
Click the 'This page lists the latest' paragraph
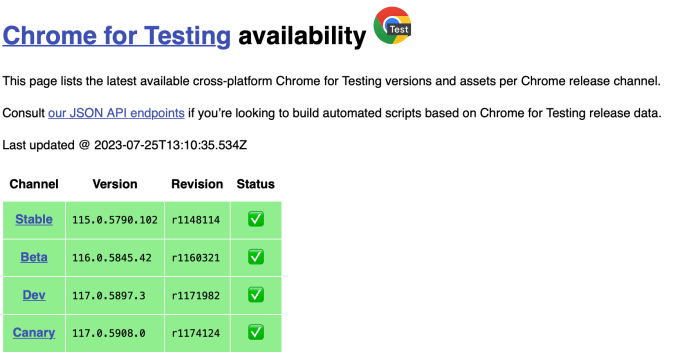point(331,81)
